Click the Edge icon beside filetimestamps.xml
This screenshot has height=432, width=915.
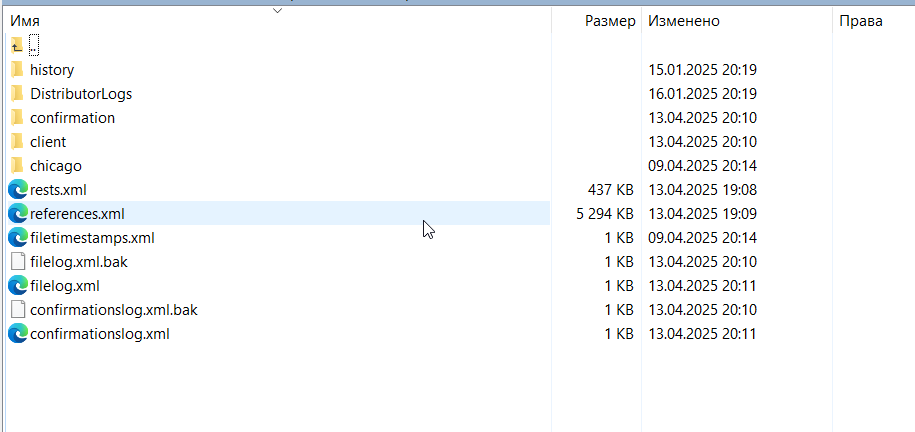coord(18,238)
